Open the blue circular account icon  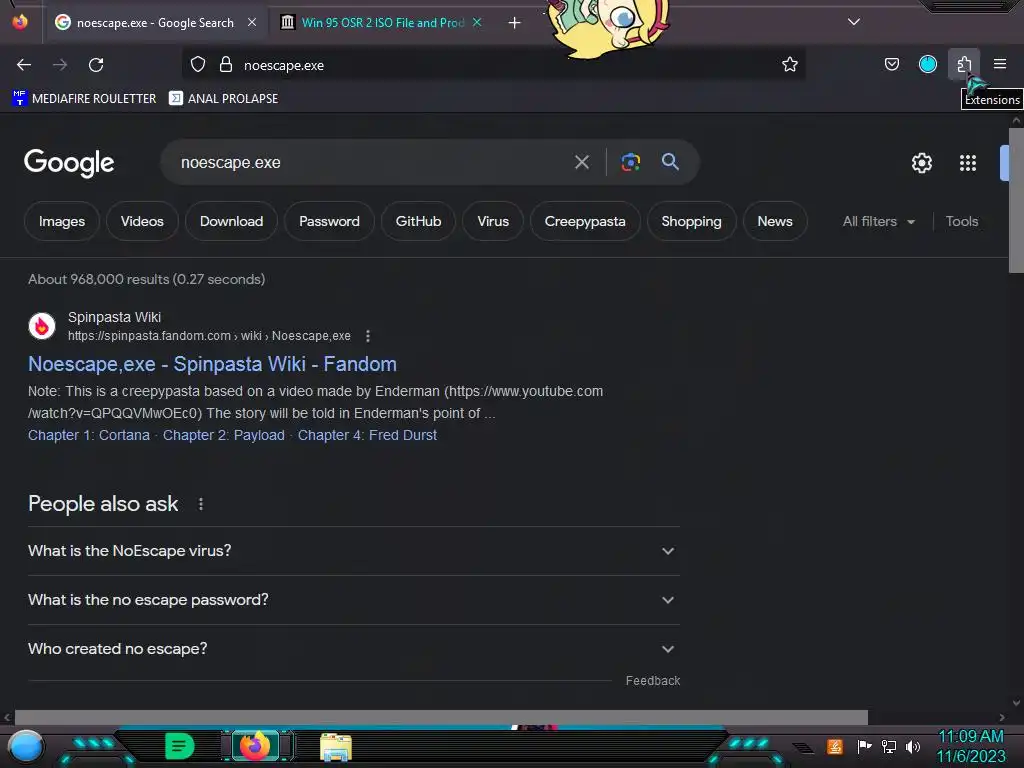tap(927, 64)
